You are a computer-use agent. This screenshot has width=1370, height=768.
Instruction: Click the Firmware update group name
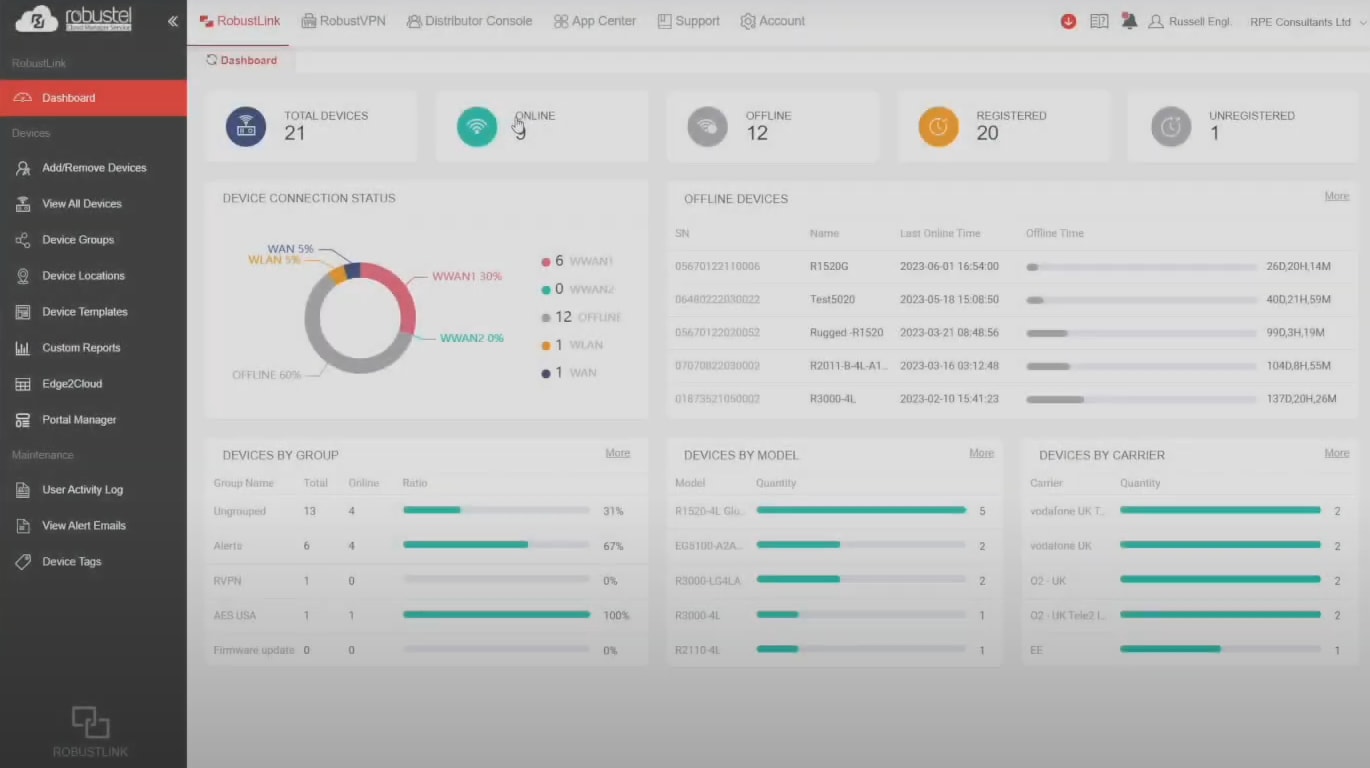pyautogui.click(x=254, y=650)
